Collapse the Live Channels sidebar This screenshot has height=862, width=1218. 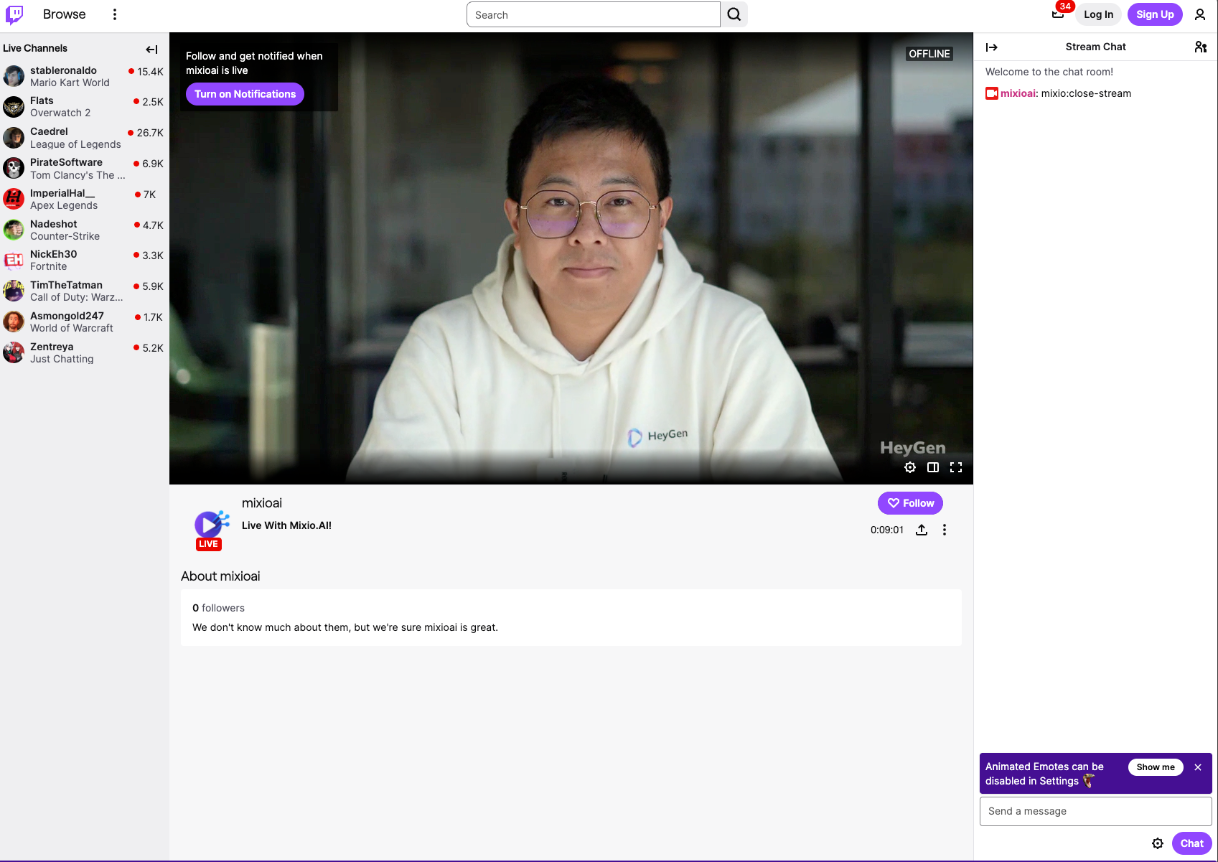point(152,49)
